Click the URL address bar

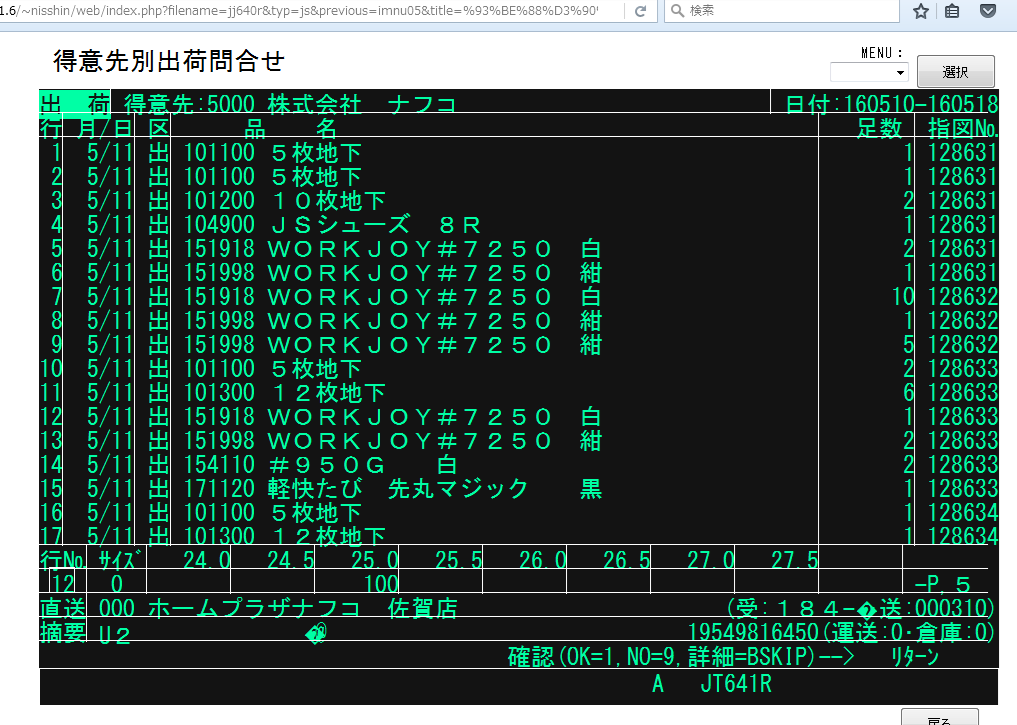[x=310, y=11]
